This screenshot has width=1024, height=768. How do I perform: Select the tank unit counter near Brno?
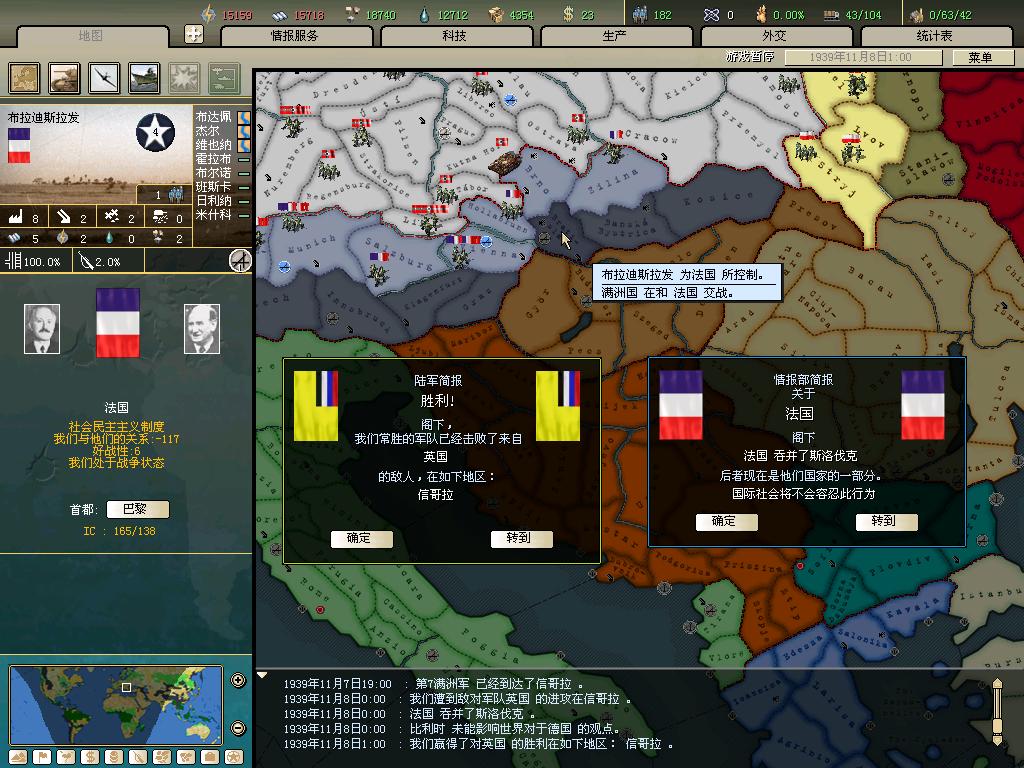click(503, 163)
